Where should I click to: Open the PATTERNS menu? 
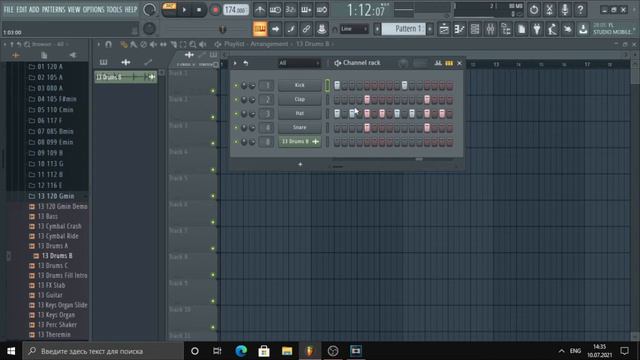[53, 9]
